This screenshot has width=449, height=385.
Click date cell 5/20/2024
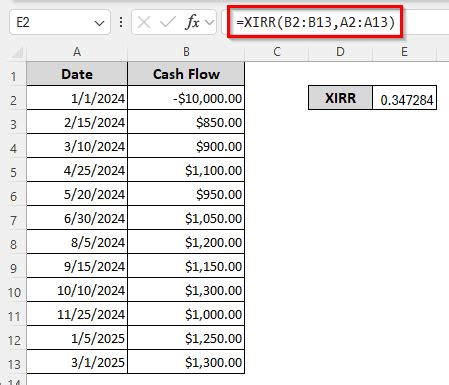77,194
